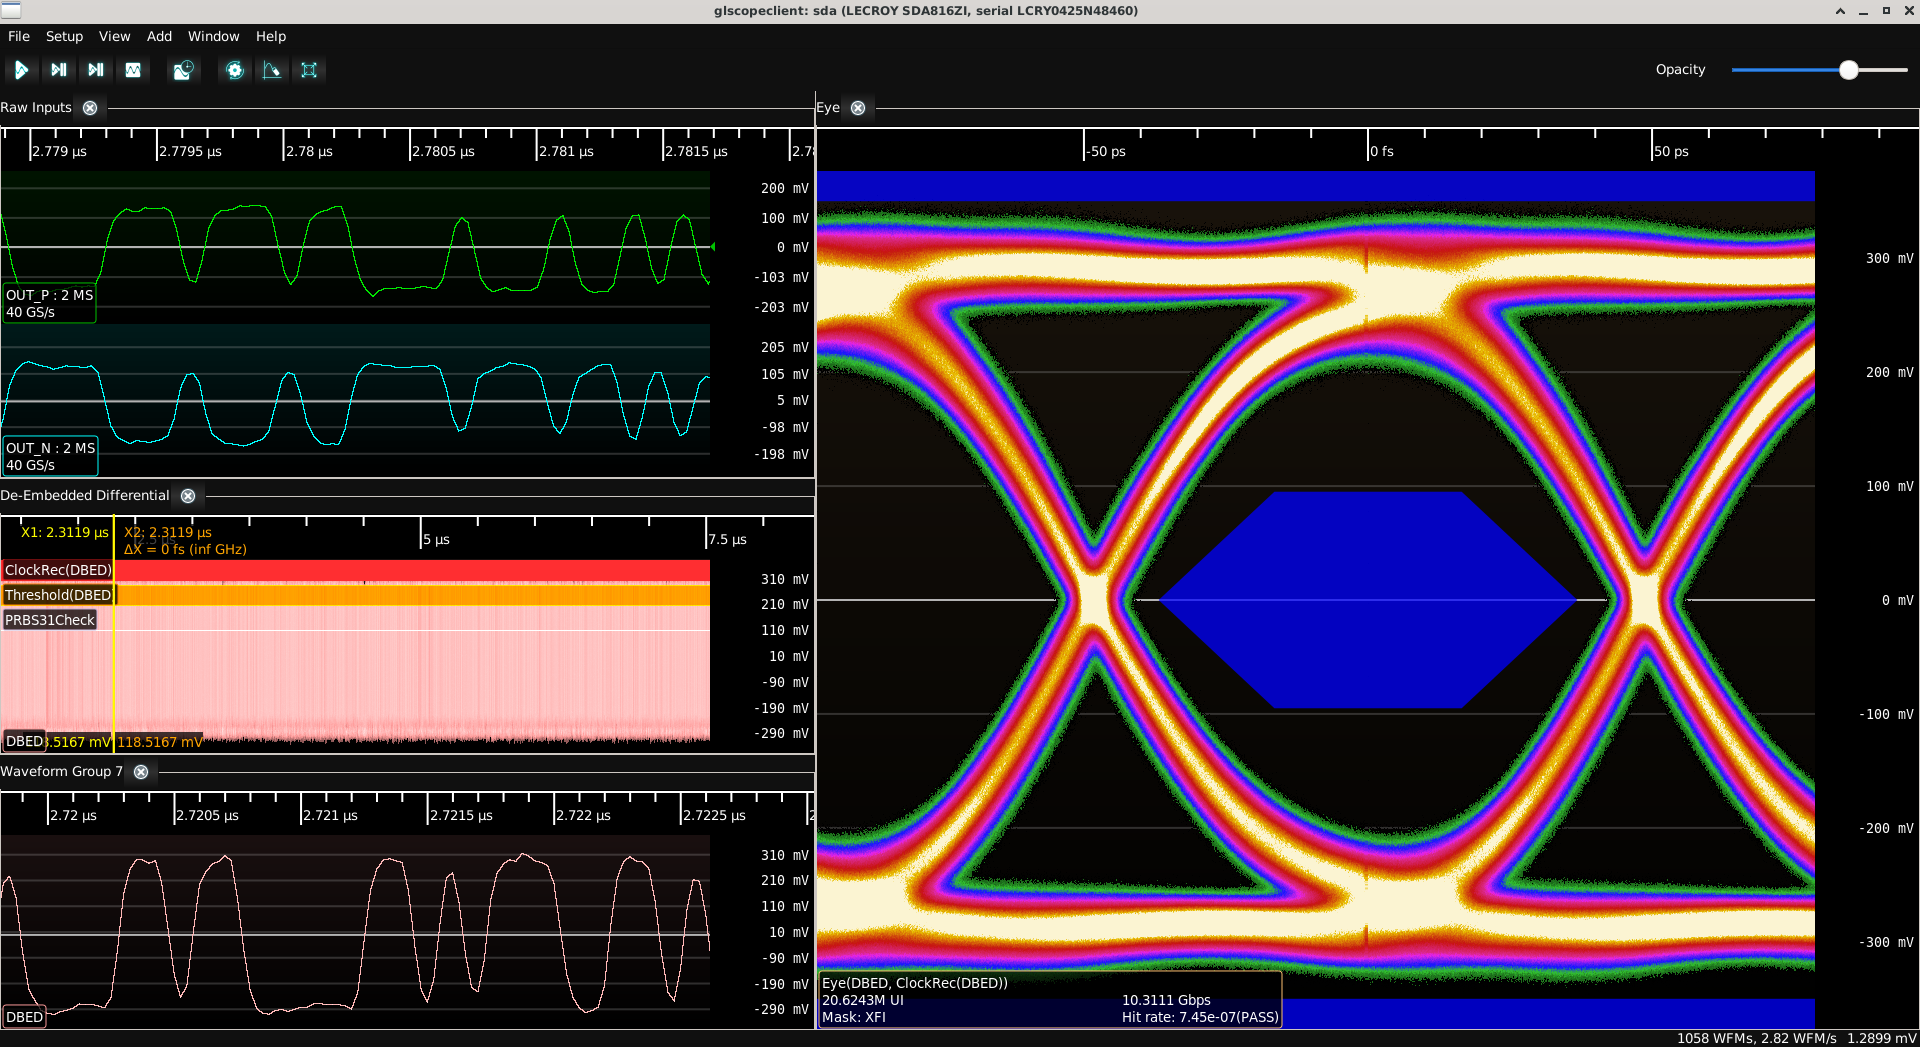Image resolution: width=1920 pixels, height=1047 pixels.
Task: Toggle the fullscreen icon in the toolbar
Action: 309,70
